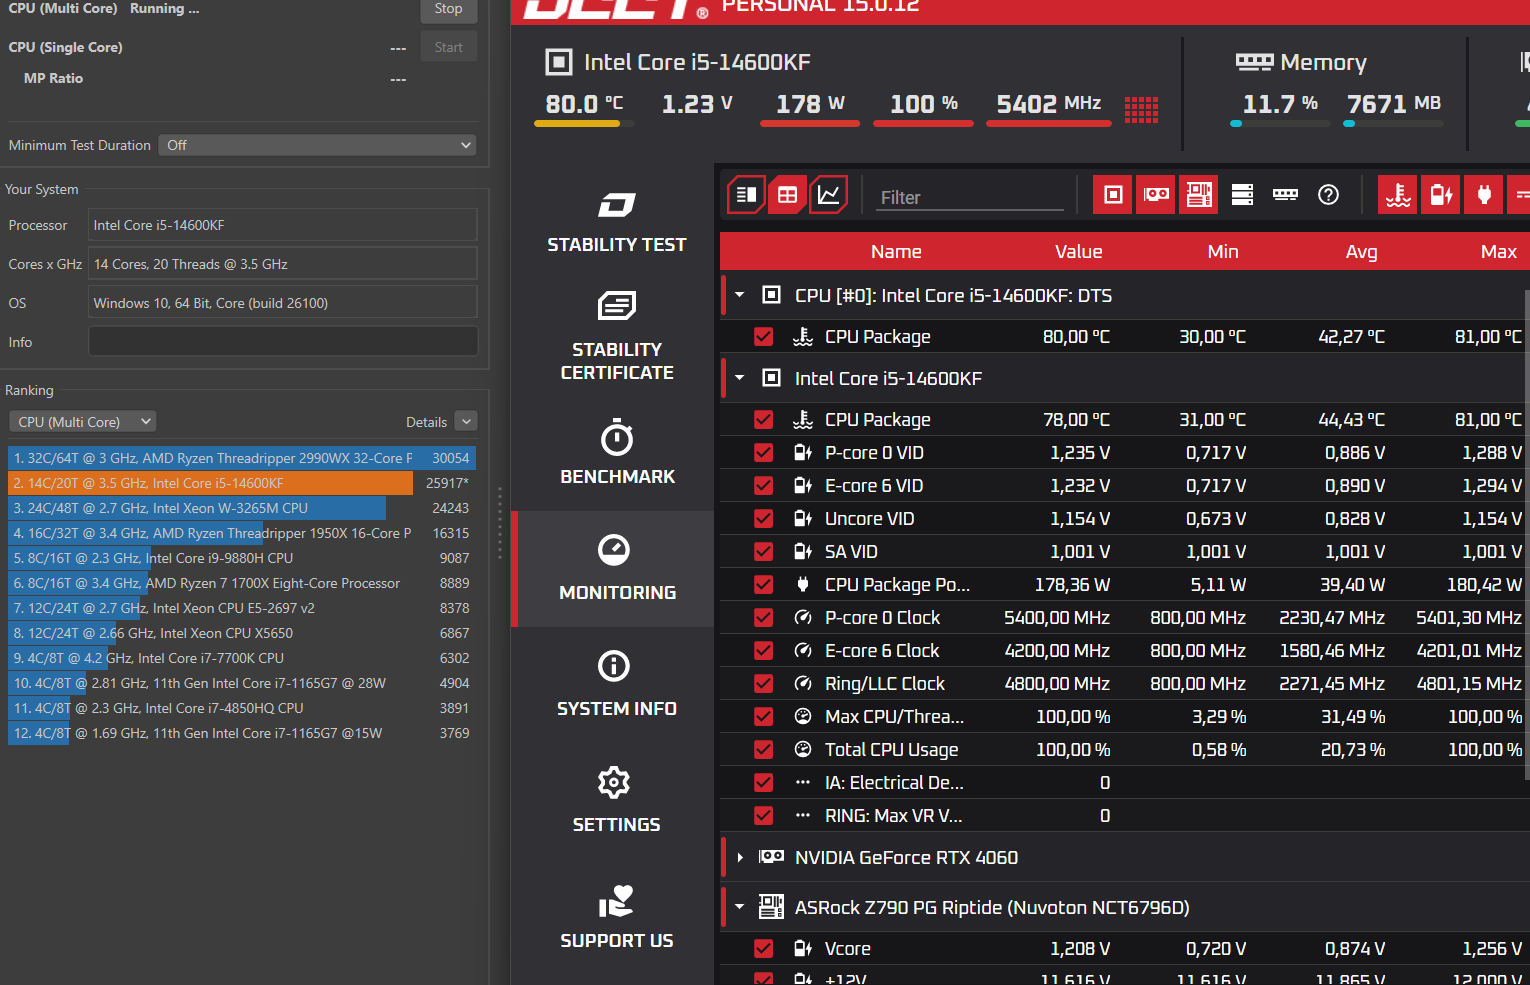The height and width of the screenshot is (985, 1530).
Task: Go to the Benchmark section
Action: click(x=616, y=453)
